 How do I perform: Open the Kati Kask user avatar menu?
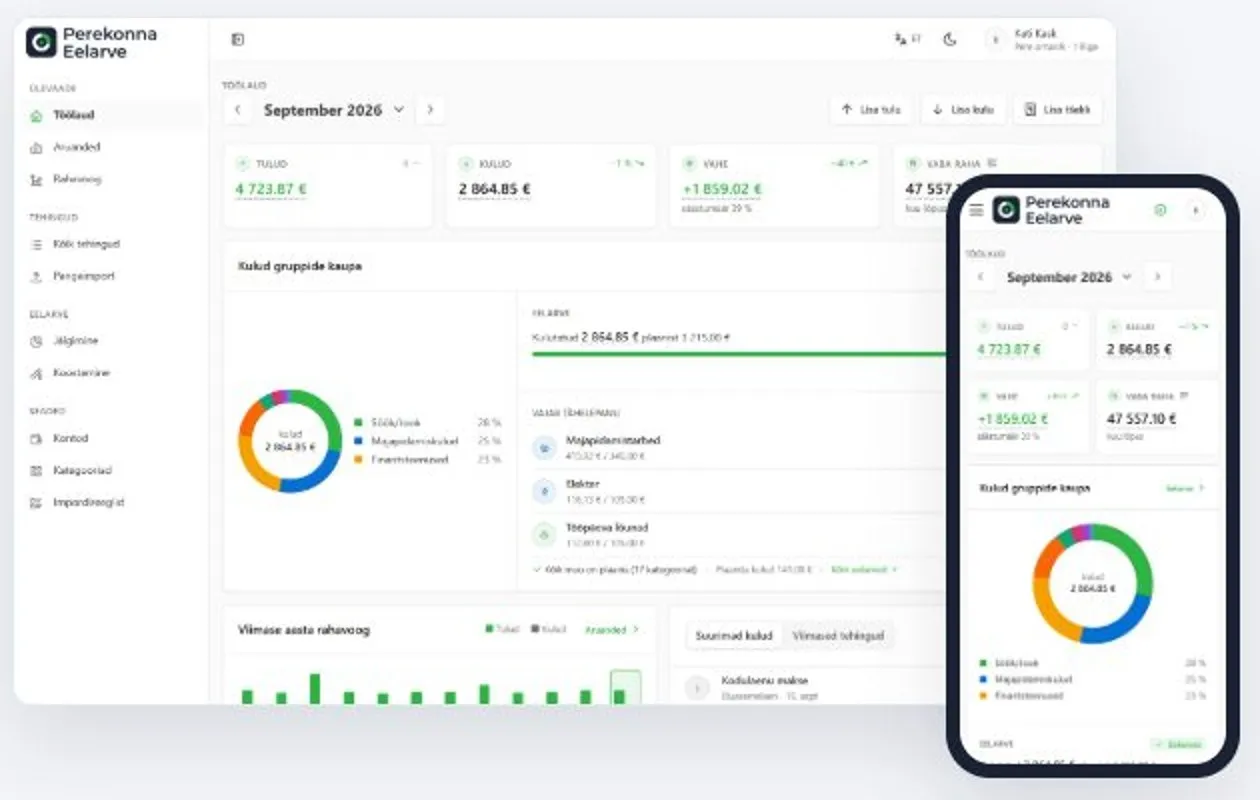[x=995, y=39]
